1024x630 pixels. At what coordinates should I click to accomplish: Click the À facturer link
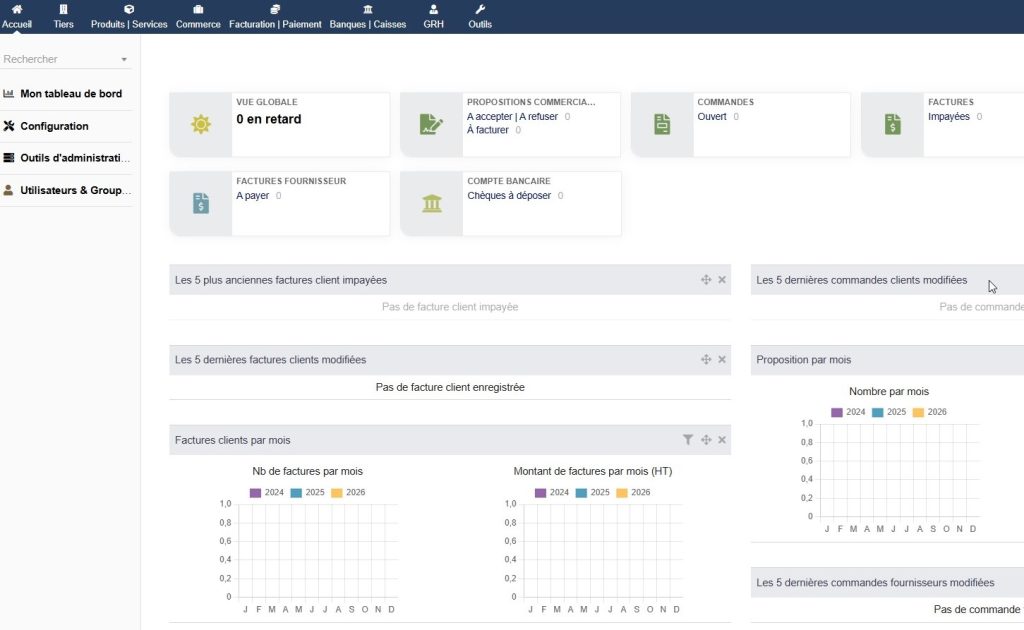[488, 130]
